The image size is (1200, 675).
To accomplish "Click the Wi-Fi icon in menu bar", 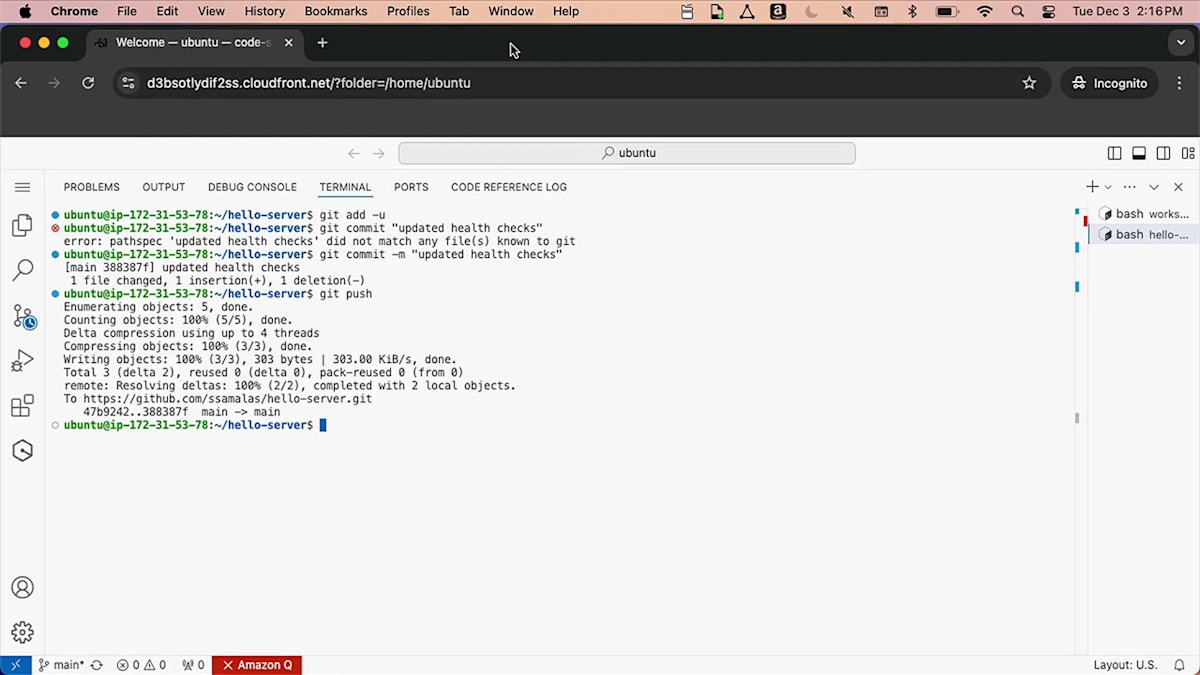I will coord(985,11).
